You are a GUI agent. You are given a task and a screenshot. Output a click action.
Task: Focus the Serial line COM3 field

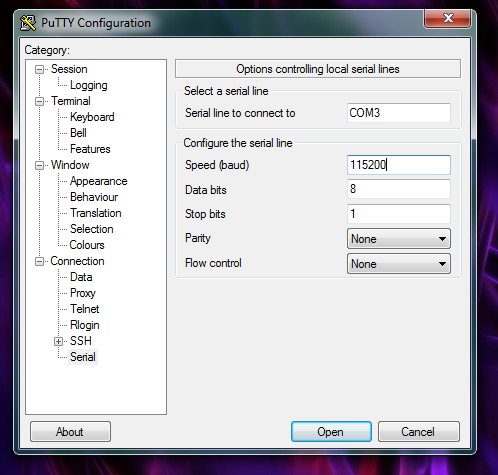coord(399,113)
